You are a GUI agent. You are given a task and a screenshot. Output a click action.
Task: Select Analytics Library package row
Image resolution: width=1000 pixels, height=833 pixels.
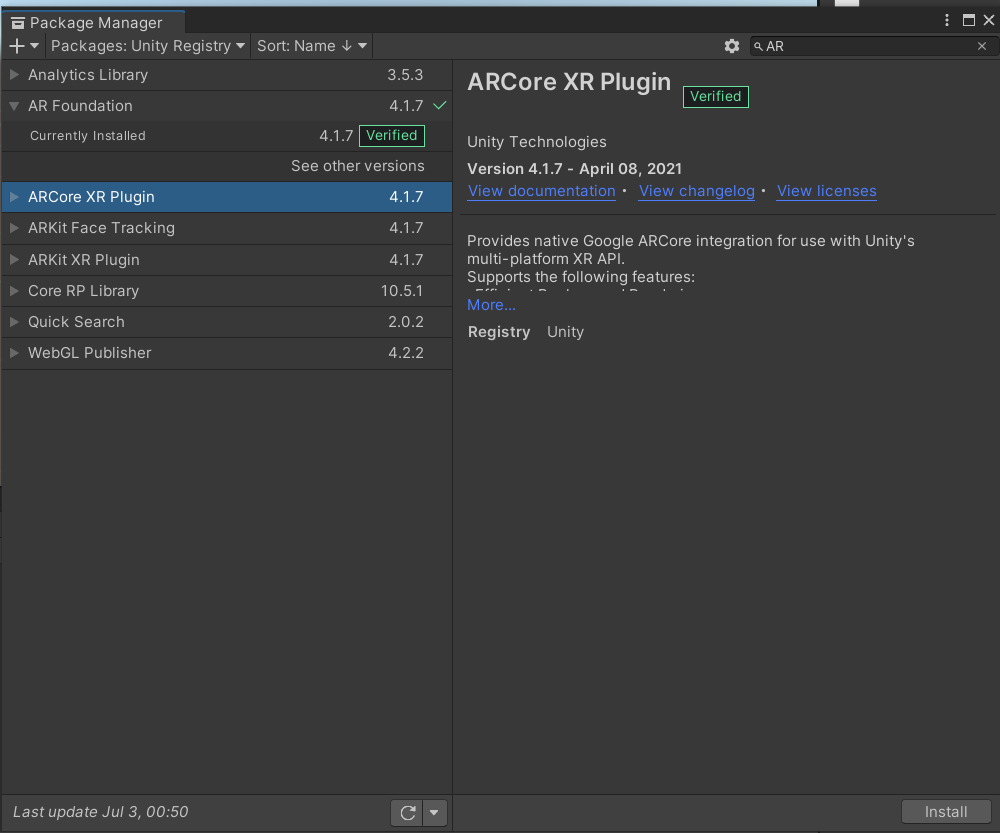227,75
